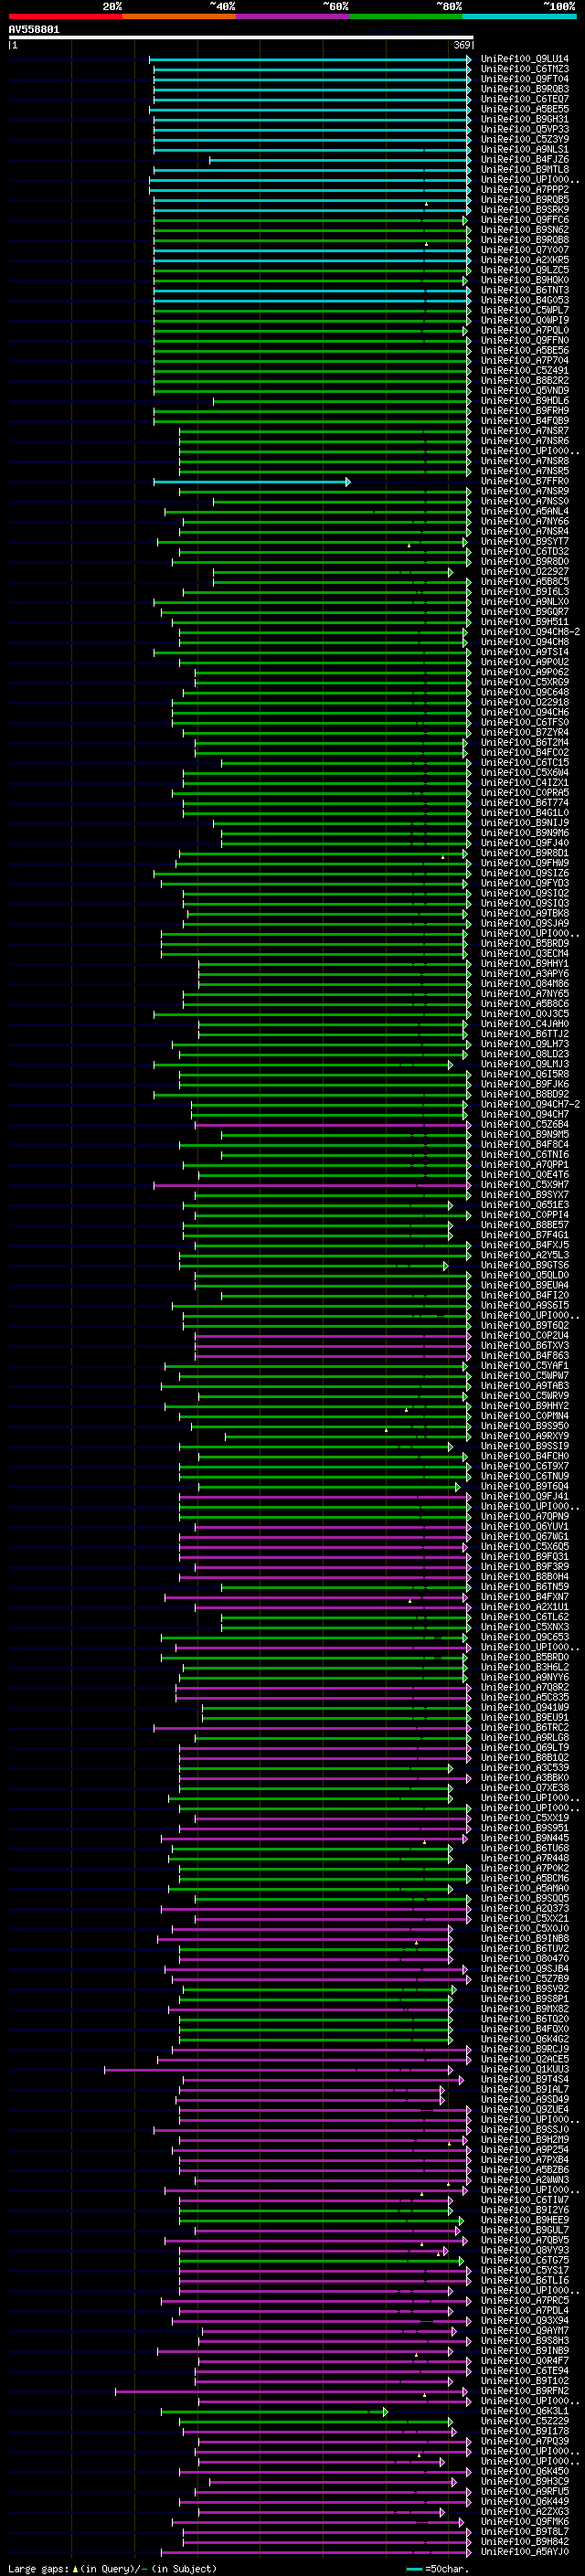Click the white query sequence bar

pos(241,37)
